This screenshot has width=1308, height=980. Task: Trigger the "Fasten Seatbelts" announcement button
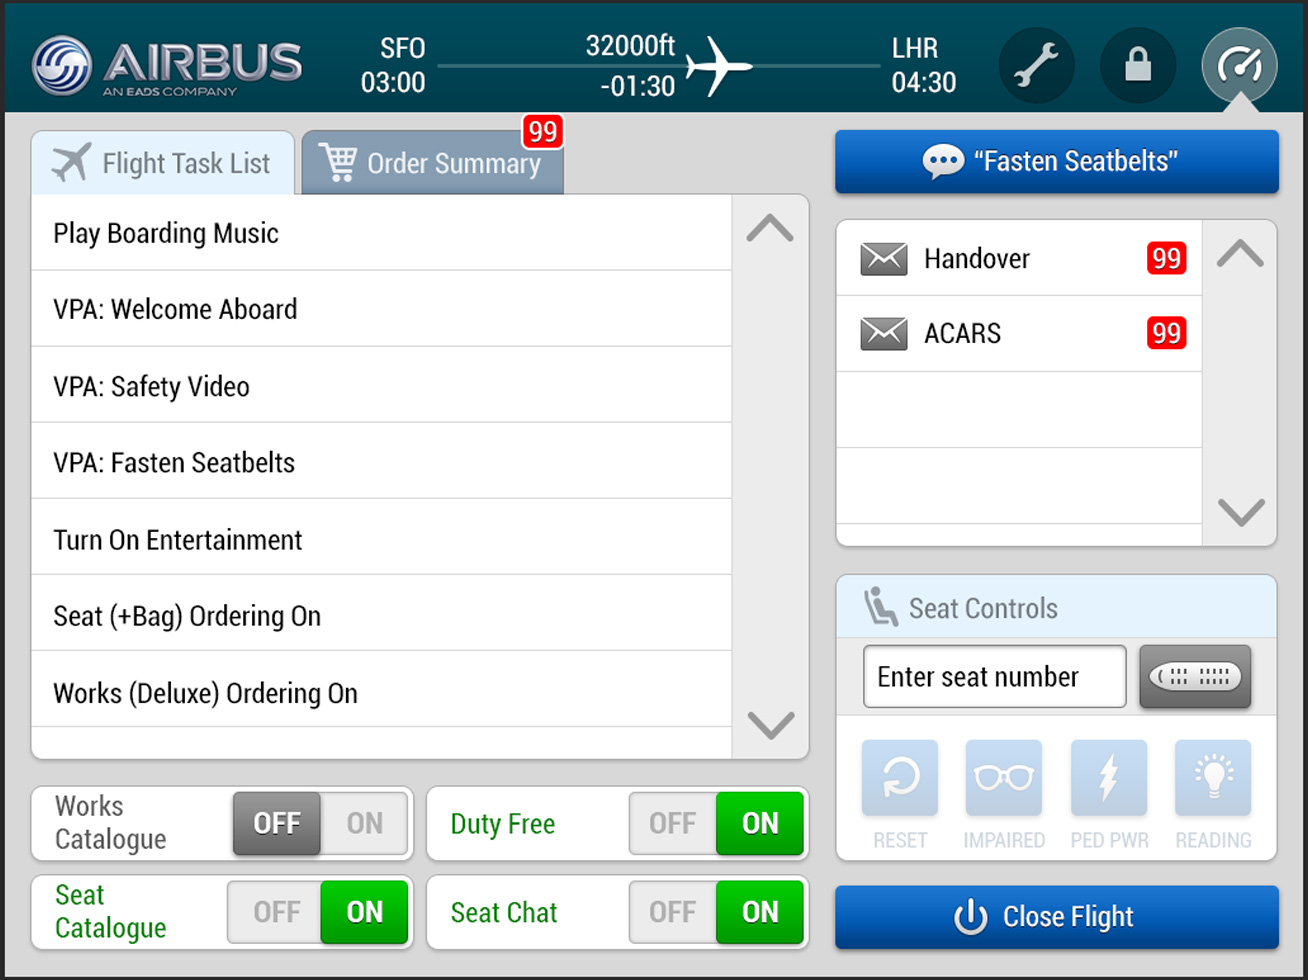[1056, 161]
